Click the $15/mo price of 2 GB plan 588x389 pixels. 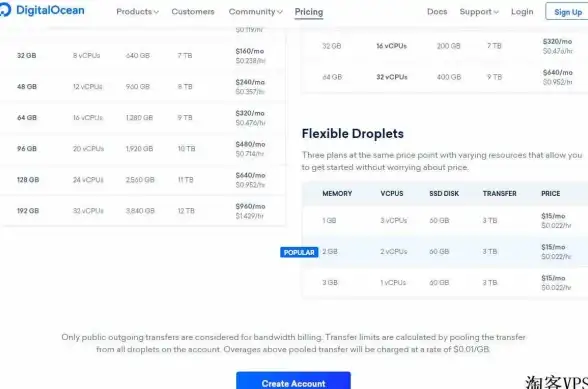pos(553,247)
